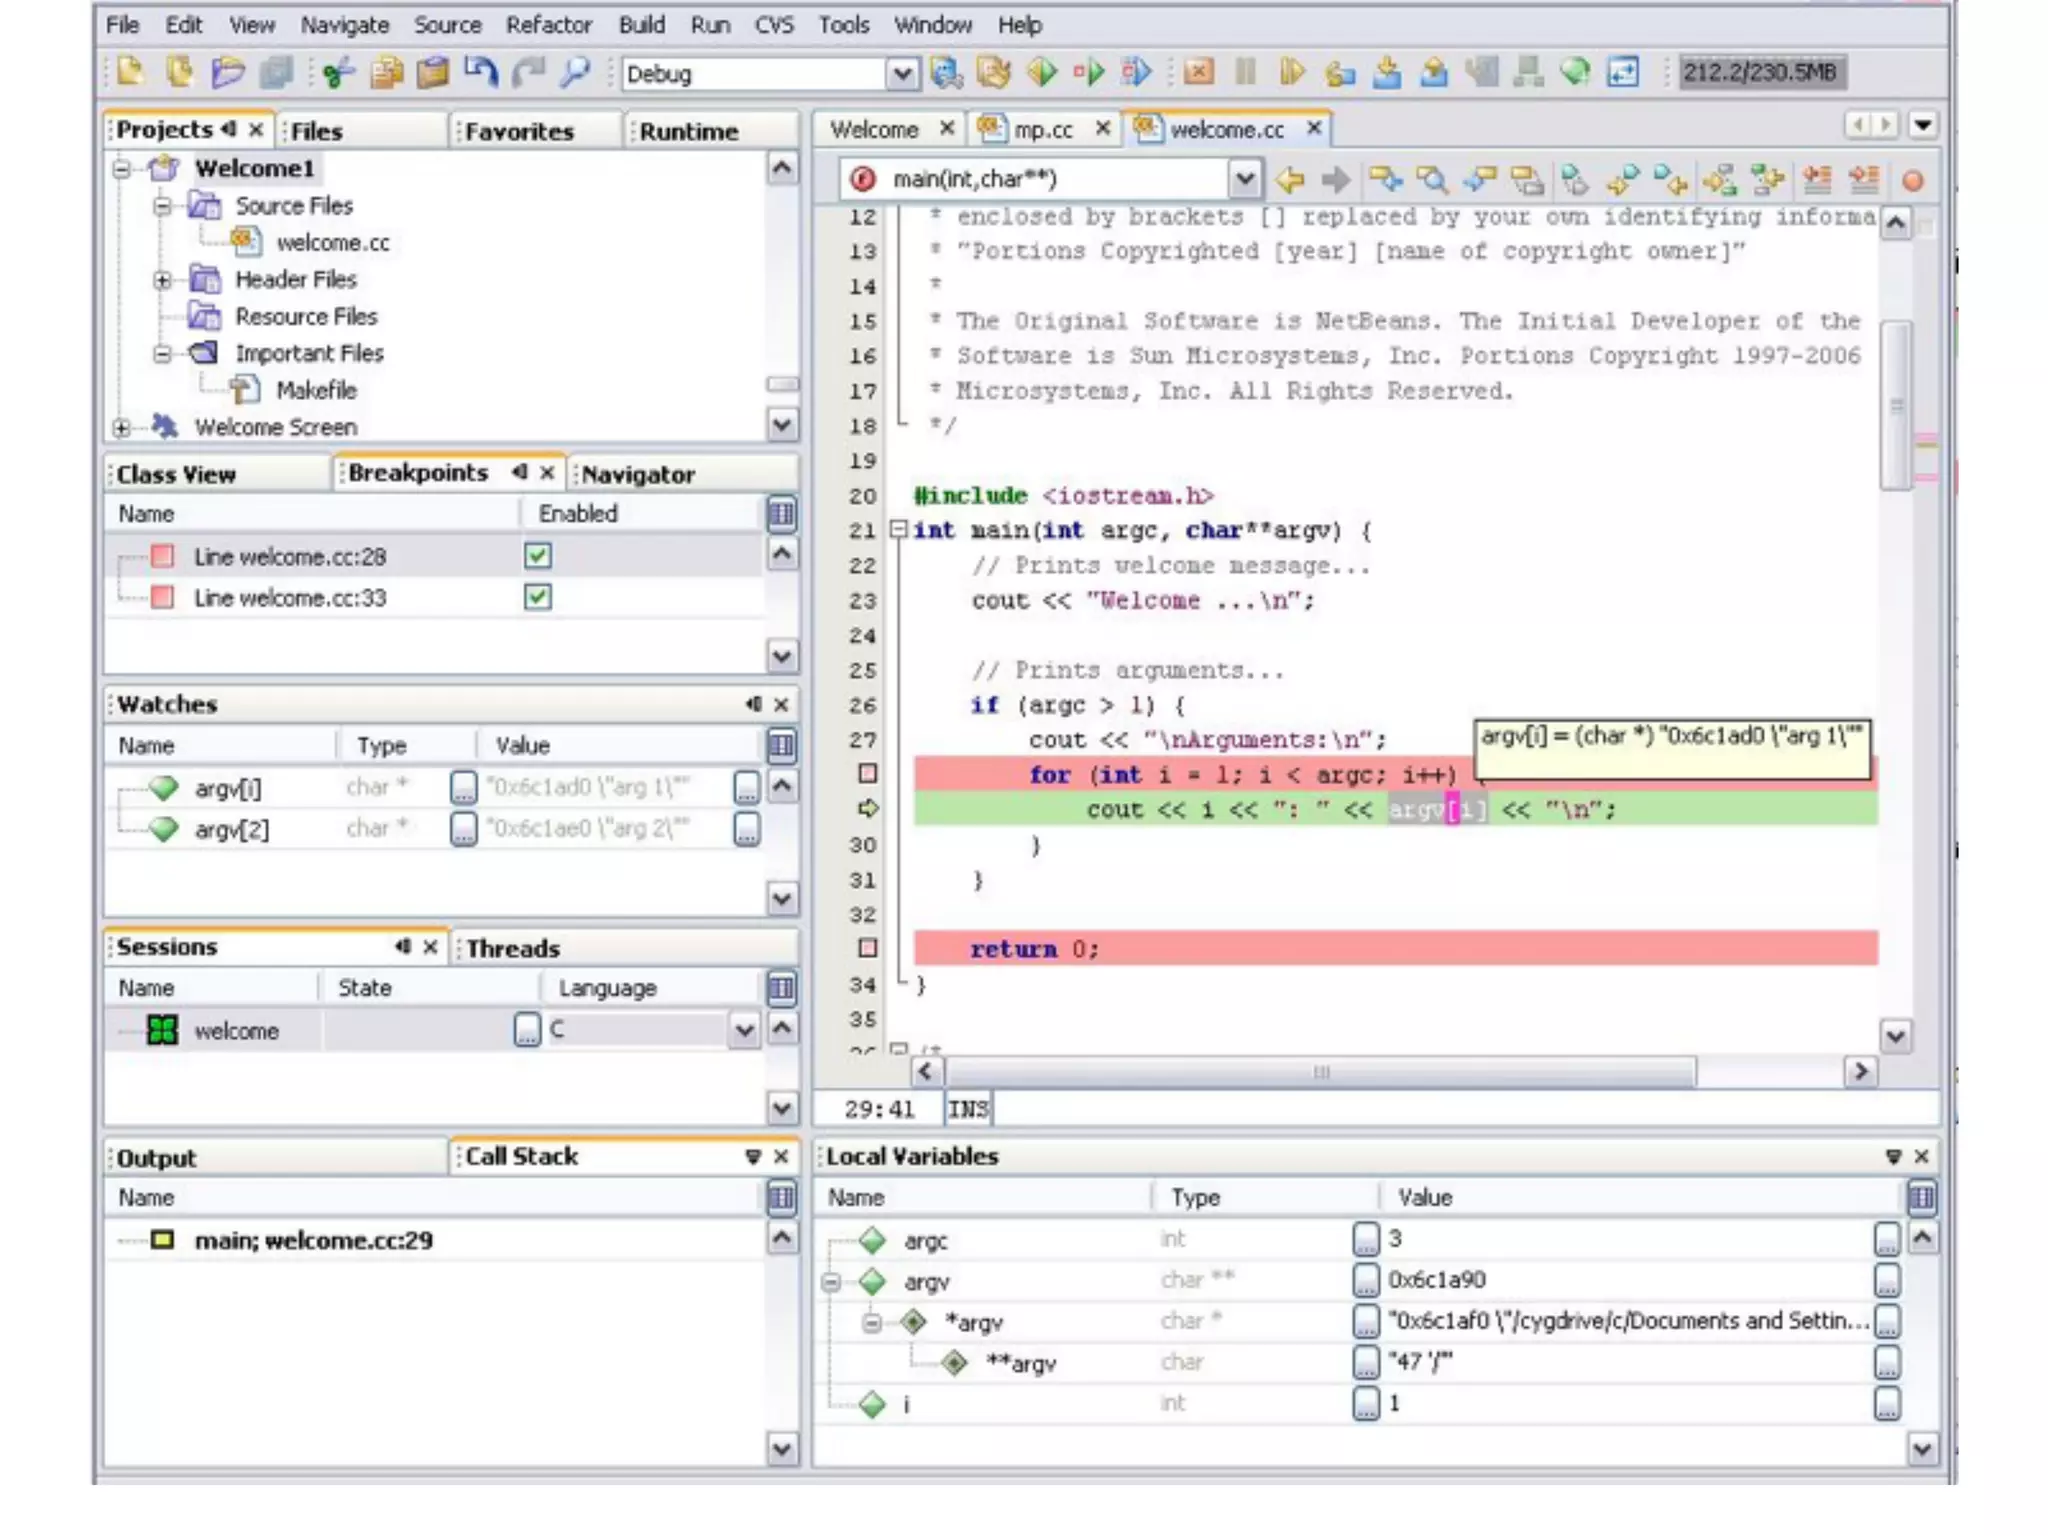Select the Makefile item in project tree

pos(316,390)
